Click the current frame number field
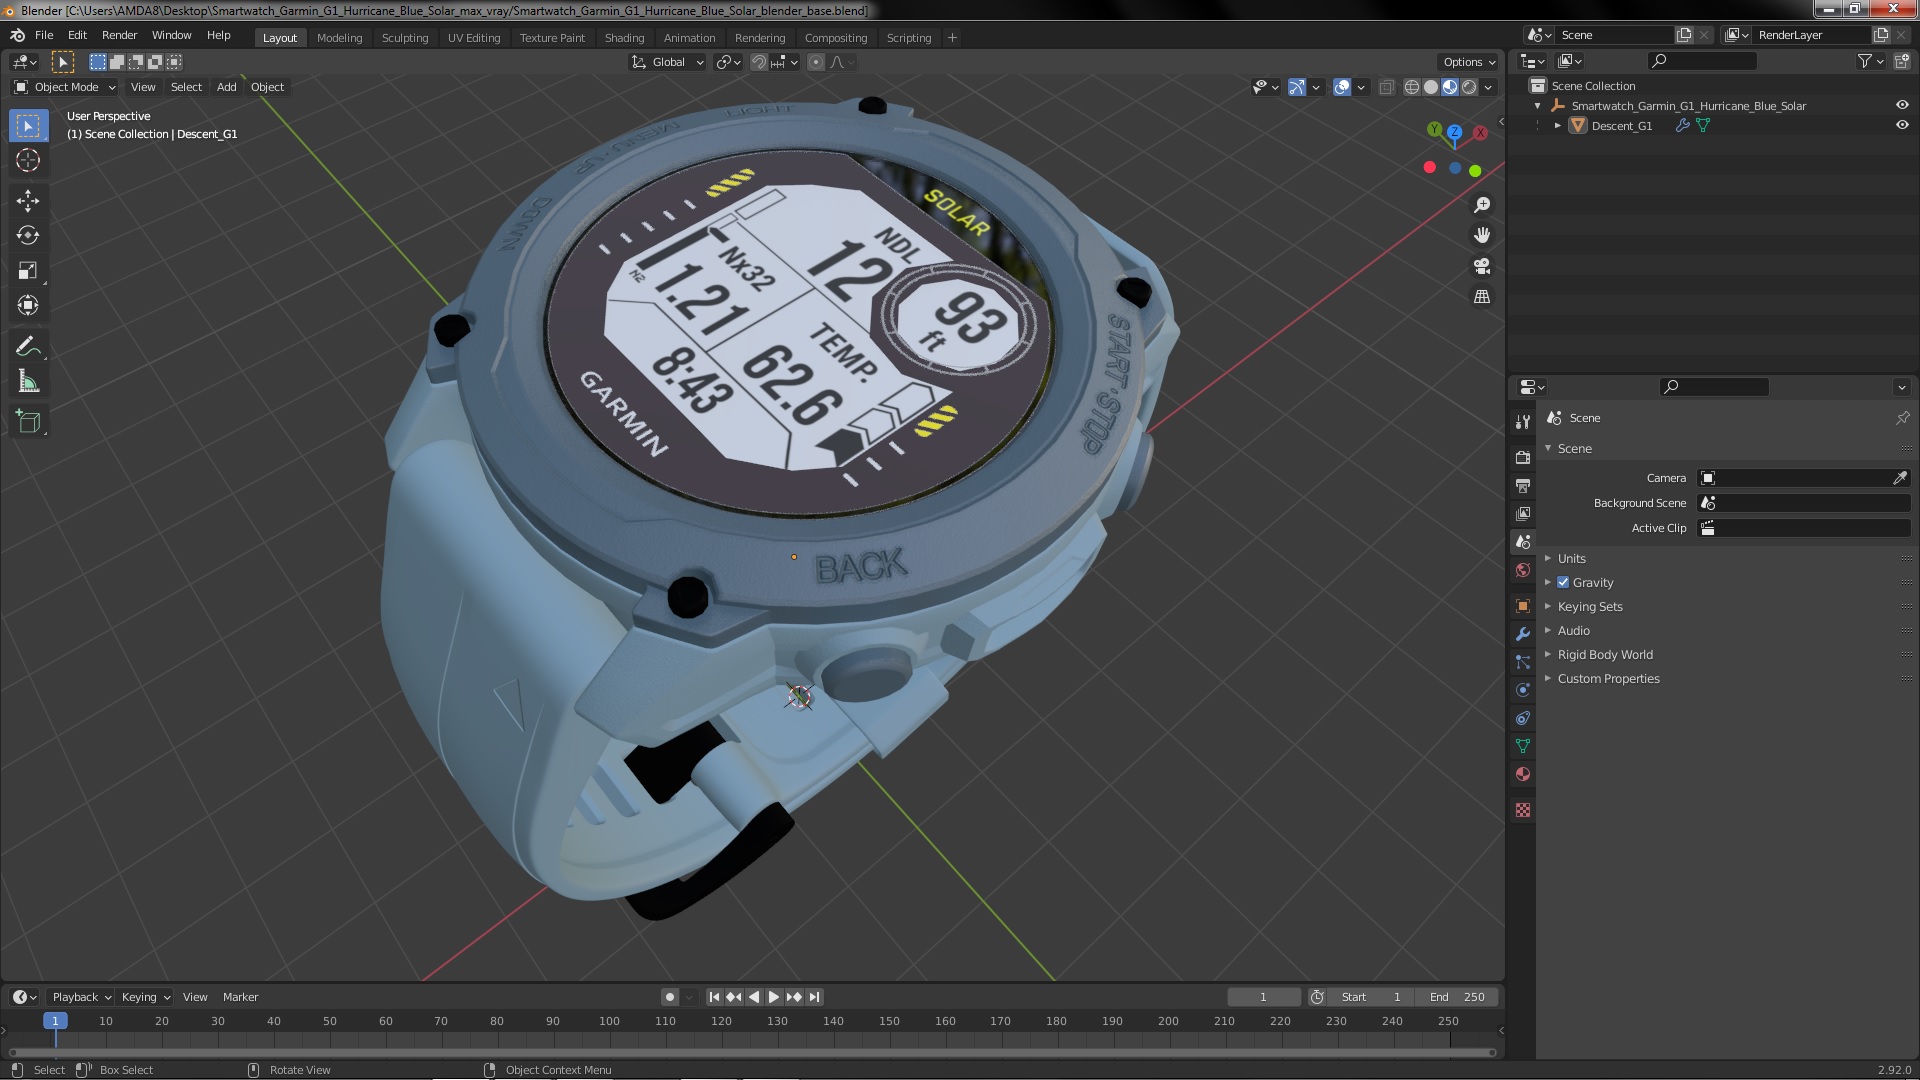 coord(1264,997)
